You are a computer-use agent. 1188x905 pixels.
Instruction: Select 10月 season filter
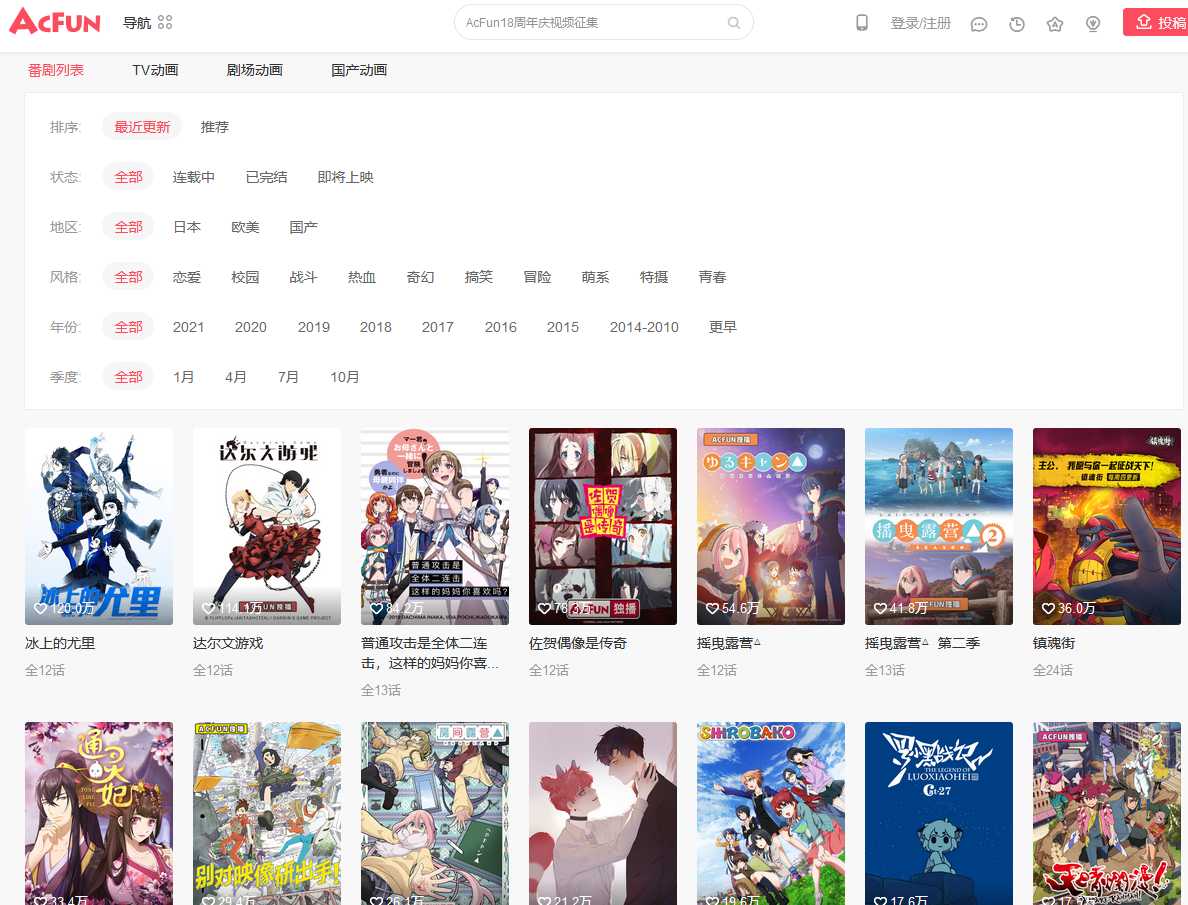[x=345, y=377]
